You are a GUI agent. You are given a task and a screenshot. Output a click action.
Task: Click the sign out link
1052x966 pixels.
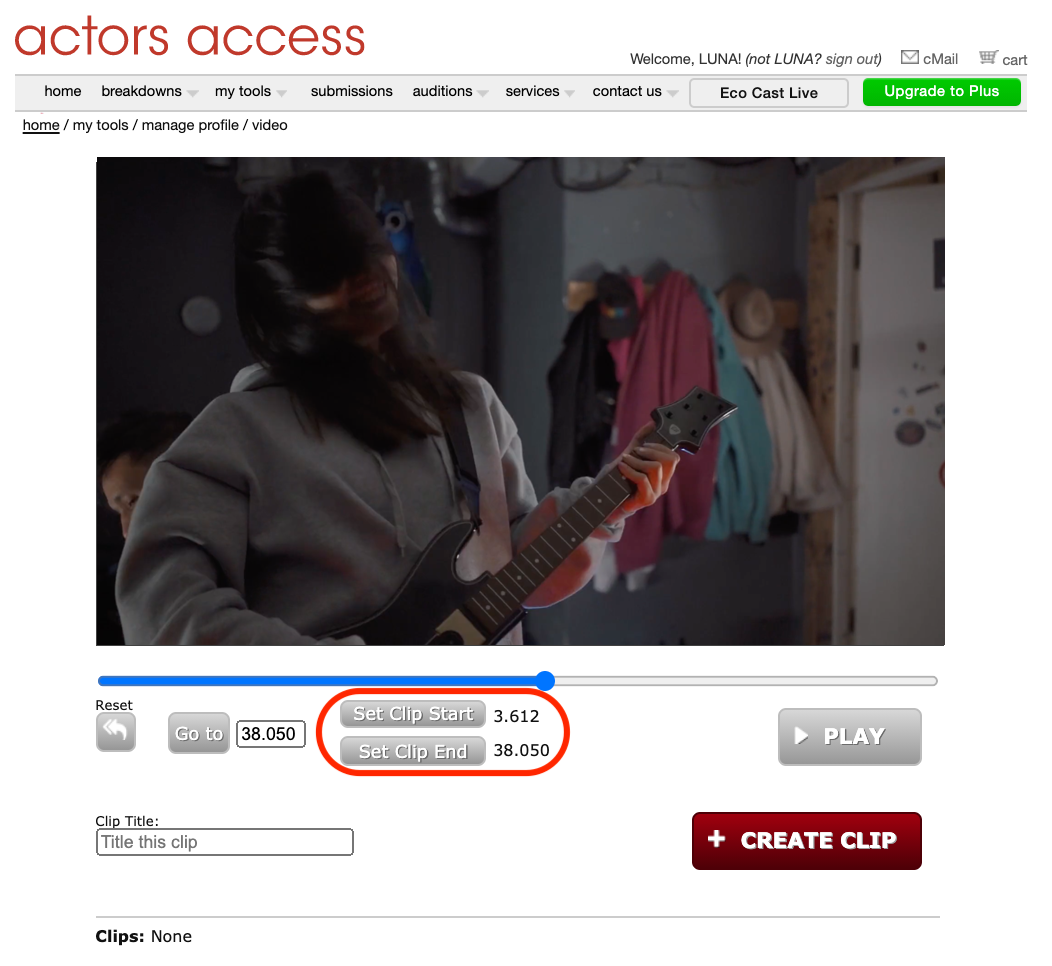(851, 59)
